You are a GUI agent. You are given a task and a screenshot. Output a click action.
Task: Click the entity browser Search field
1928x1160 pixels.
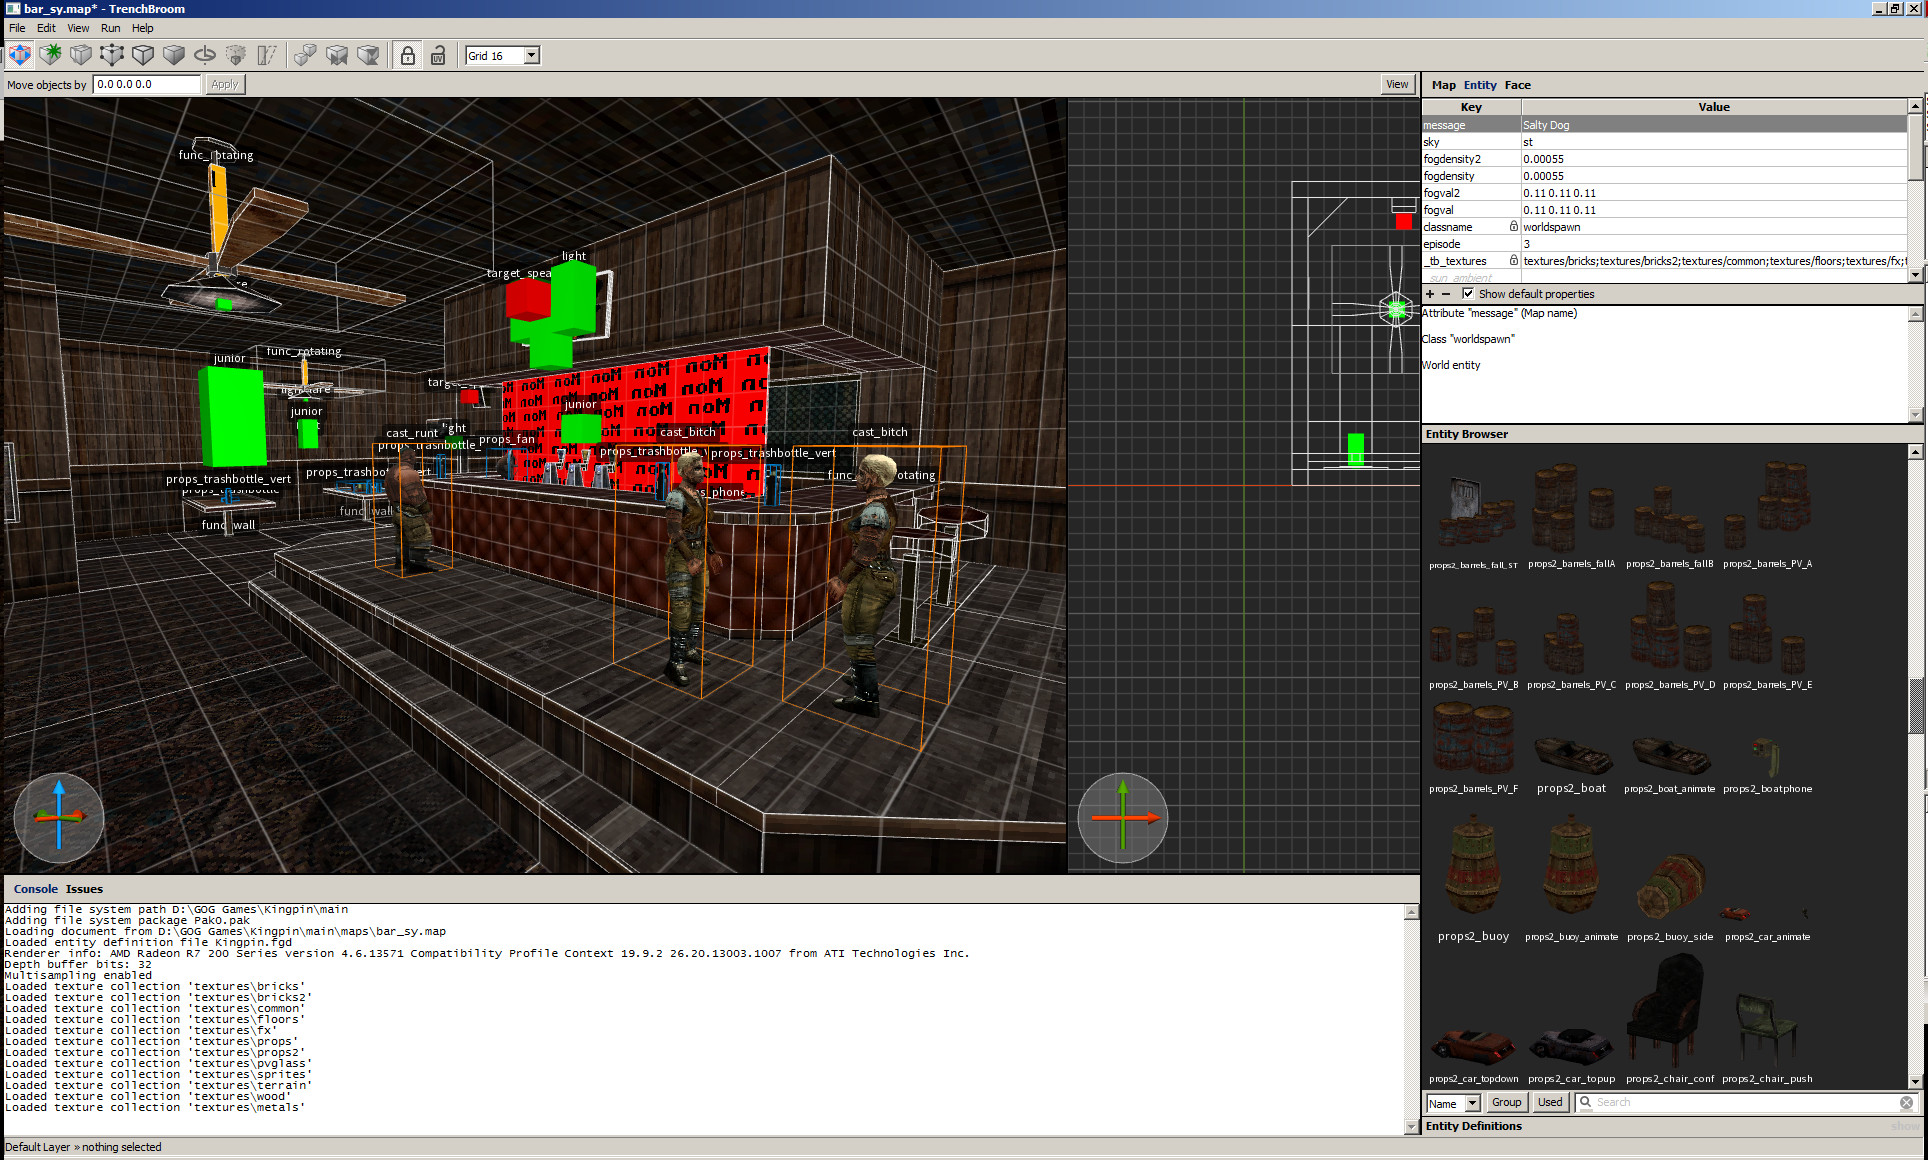(1745, 1102)
